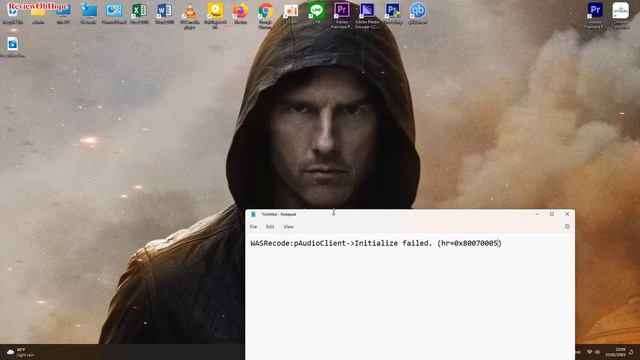The height and width of the screenshot is (360, 640).
Task: Close the Notepad window
Action: (x=567, y=214)
